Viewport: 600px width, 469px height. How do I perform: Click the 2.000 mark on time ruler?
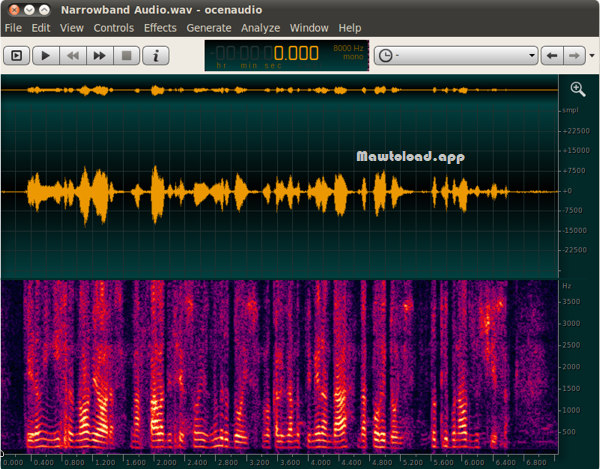166,462
